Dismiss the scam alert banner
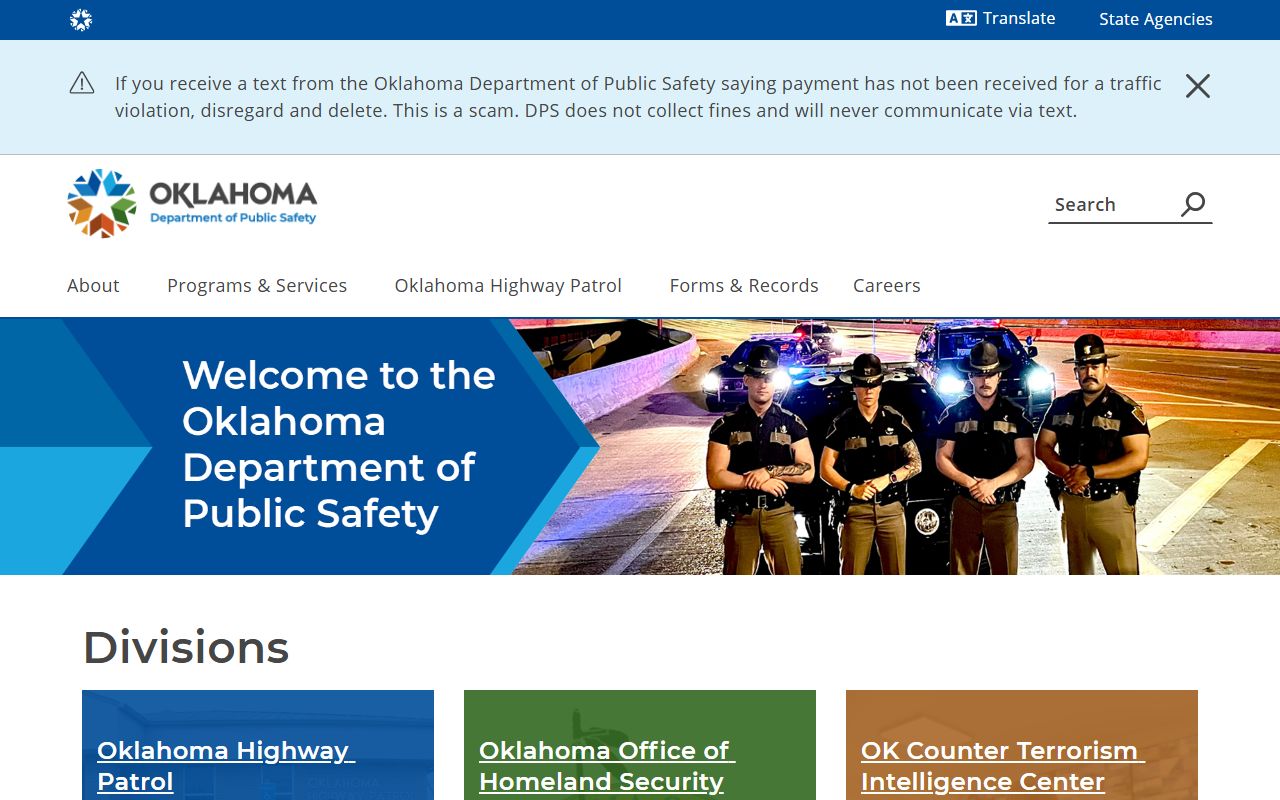Viewport: 1280px width, 800px height. 1197,86
